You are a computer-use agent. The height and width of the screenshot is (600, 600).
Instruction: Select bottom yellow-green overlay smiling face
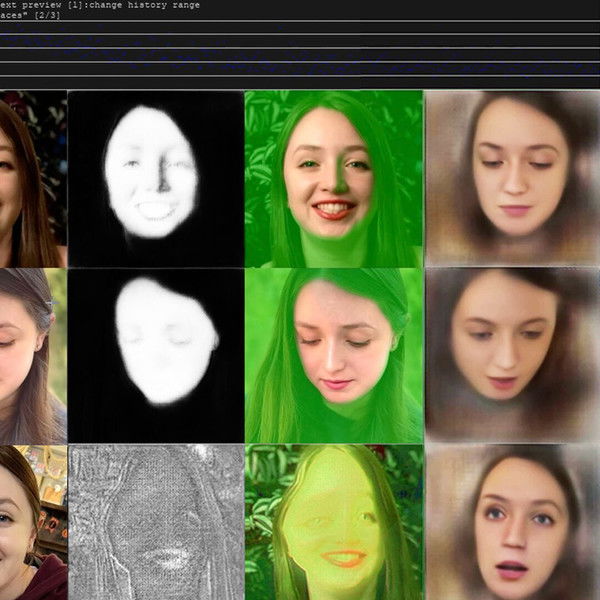[x=333, y=522]
